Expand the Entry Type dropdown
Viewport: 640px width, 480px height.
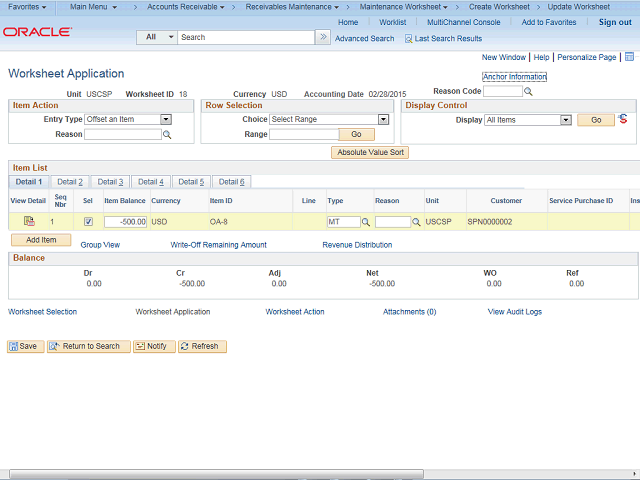coord(166,119)
